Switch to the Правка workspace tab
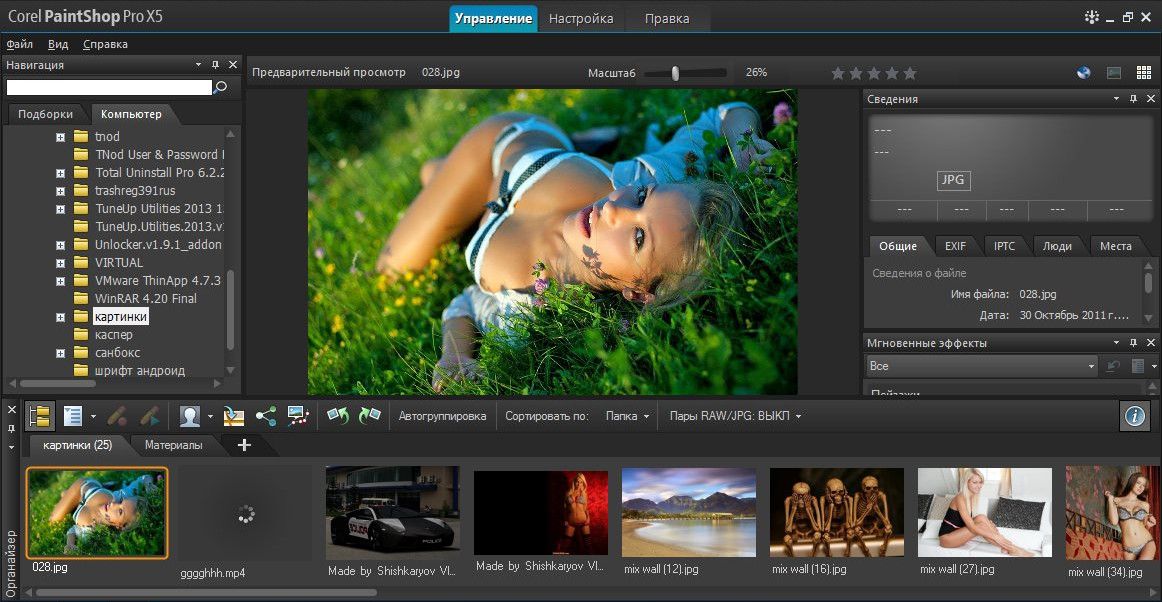 point(667,19)
